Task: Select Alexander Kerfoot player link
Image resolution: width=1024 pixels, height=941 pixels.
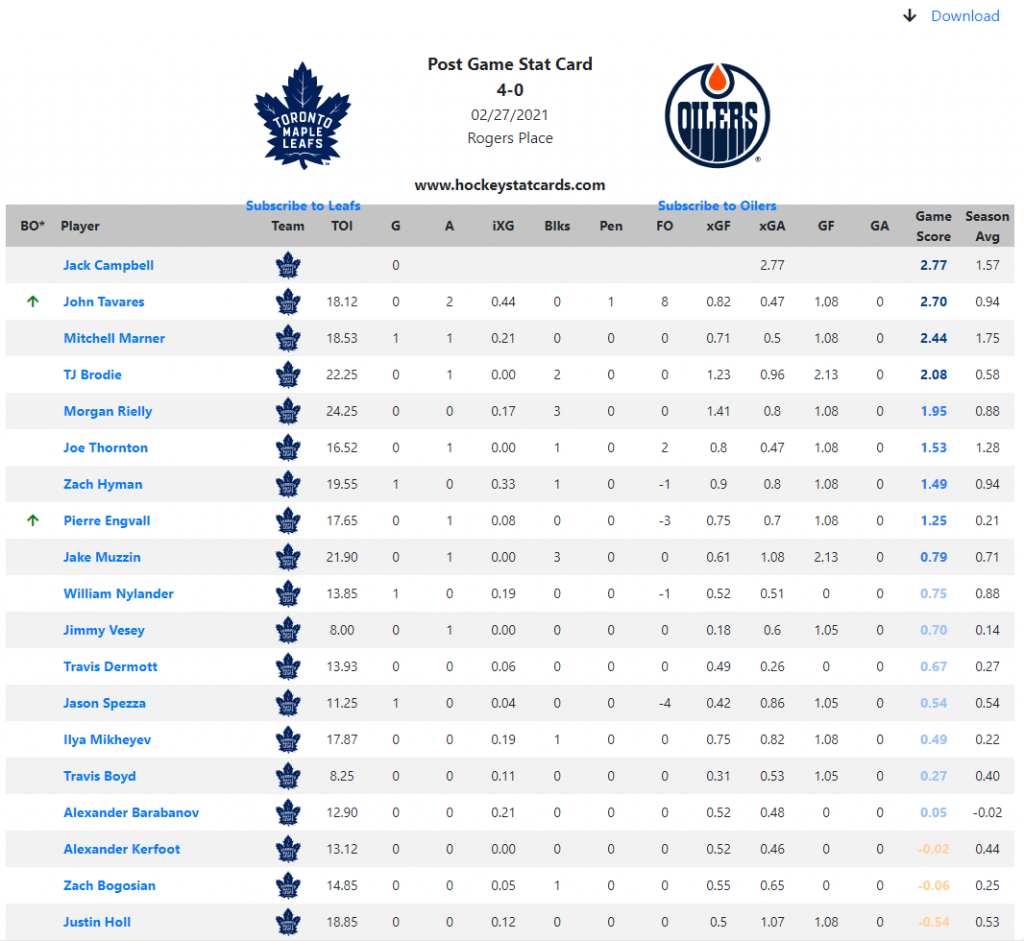Action: coord(121,849)
